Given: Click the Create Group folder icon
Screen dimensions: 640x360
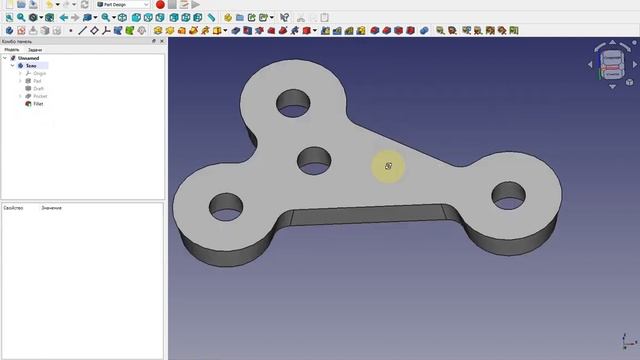Looking at the screenshot, I should pos(240,18).
